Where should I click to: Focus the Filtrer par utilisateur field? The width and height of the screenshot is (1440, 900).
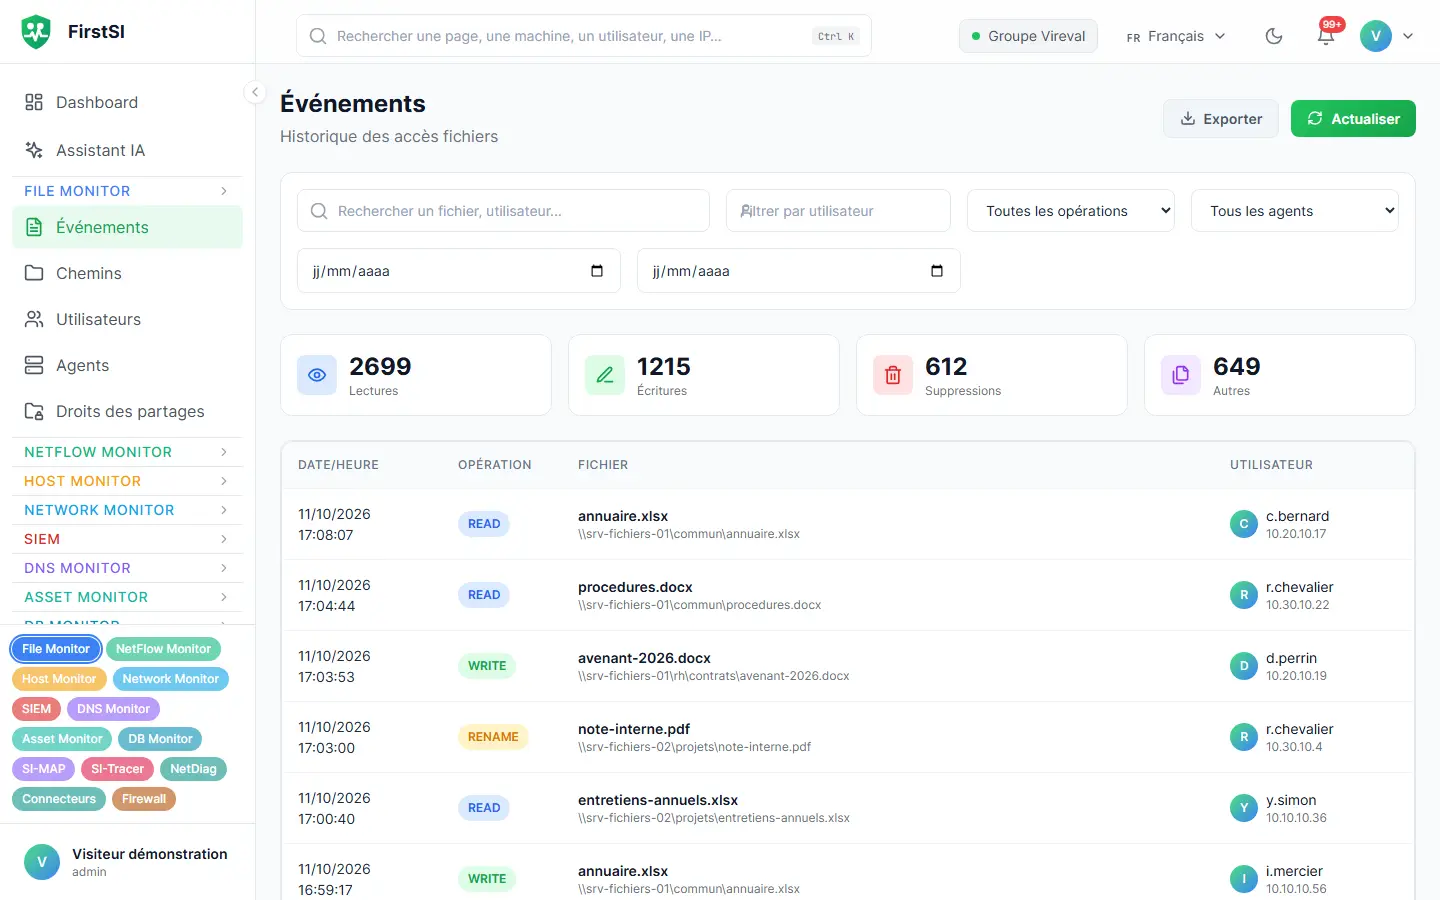(838, 211)
